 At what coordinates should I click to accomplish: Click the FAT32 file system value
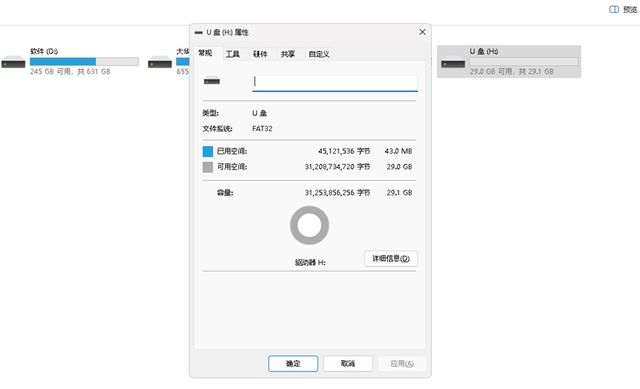[262, 129]
